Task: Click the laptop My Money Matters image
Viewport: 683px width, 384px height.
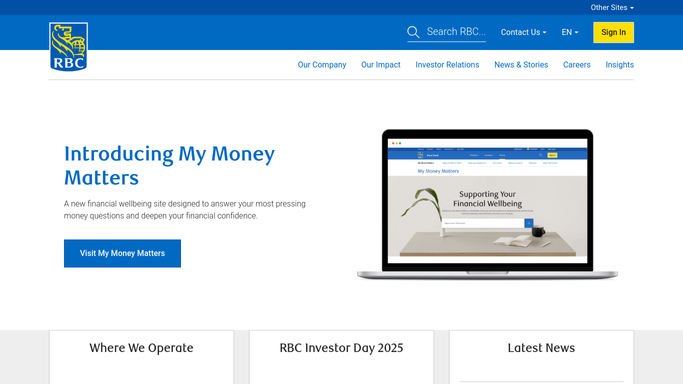Action: coord(487,204)
